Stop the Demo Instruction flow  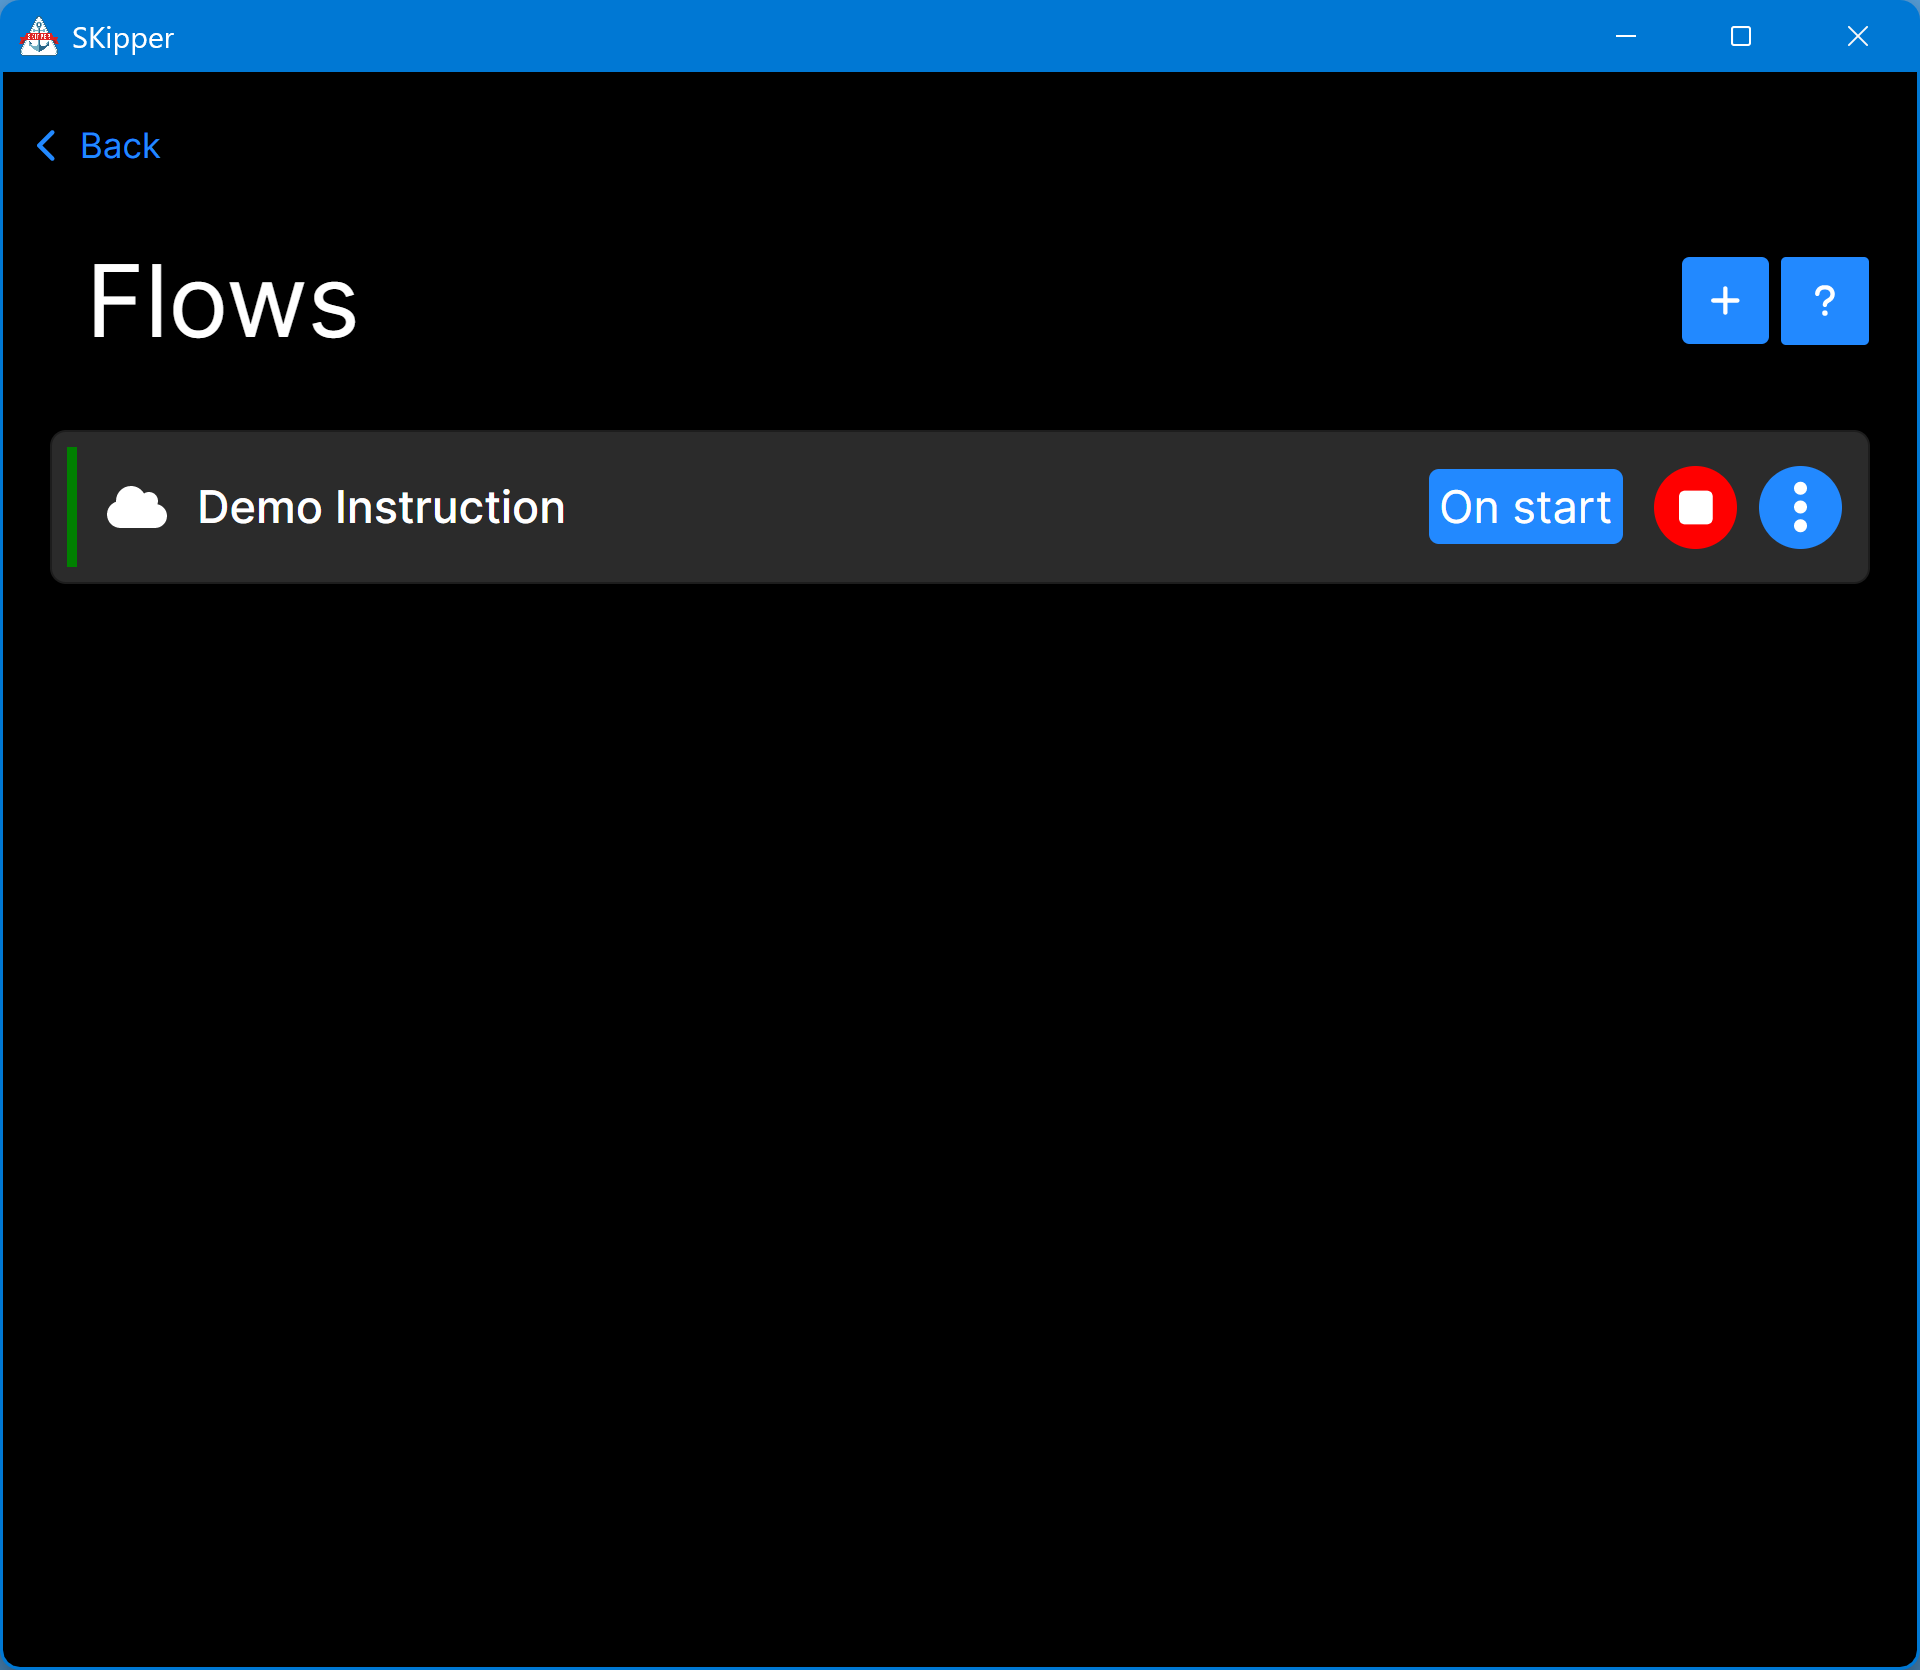1695,508
